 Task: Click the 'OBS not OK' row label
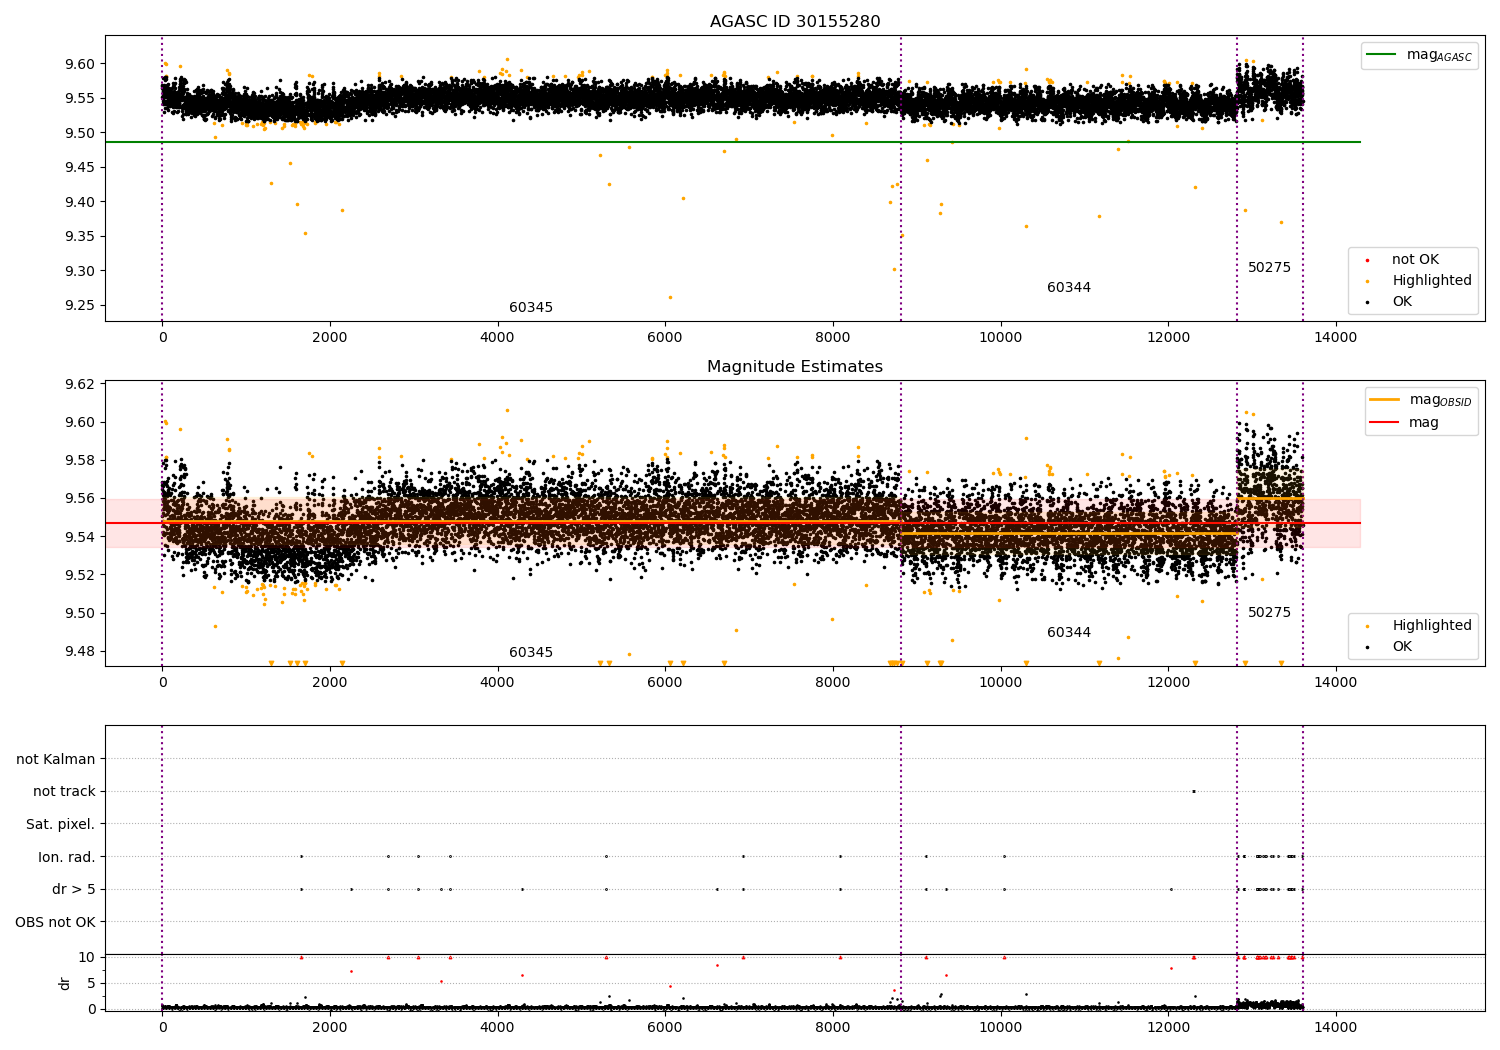point(56,922)
